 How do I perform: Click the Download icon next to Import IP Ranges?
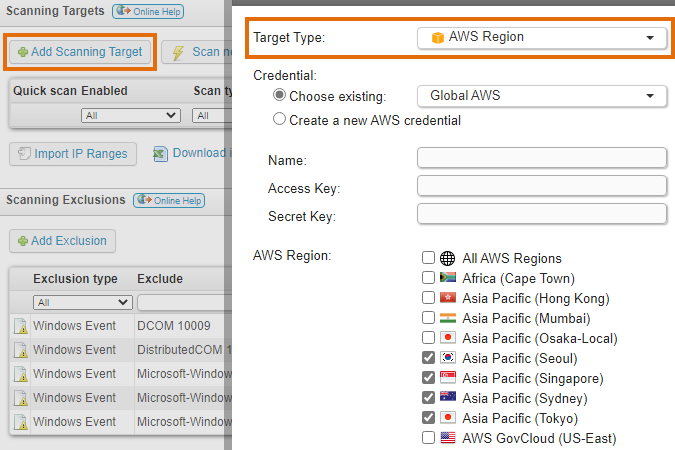(x=160, y=153)
